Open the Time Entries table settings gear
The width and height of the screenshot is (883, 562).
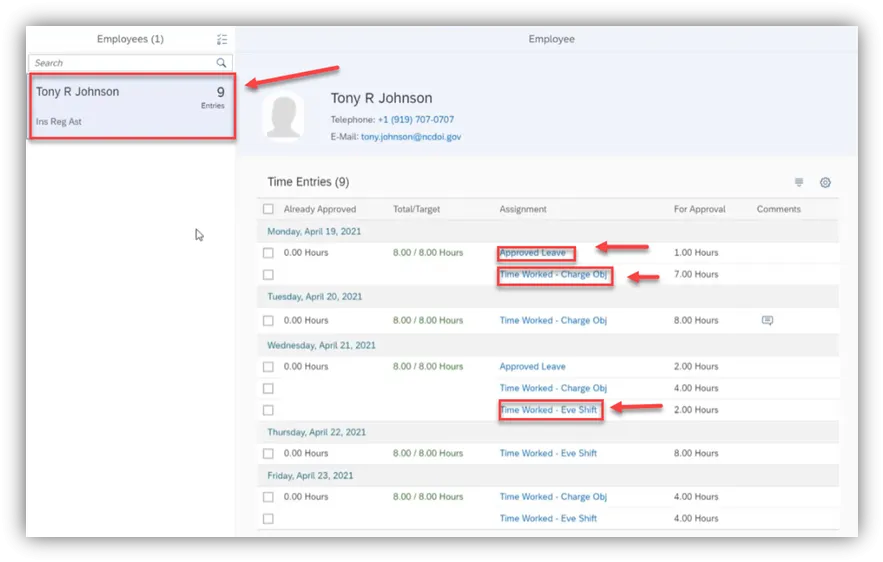pos(825,183)
